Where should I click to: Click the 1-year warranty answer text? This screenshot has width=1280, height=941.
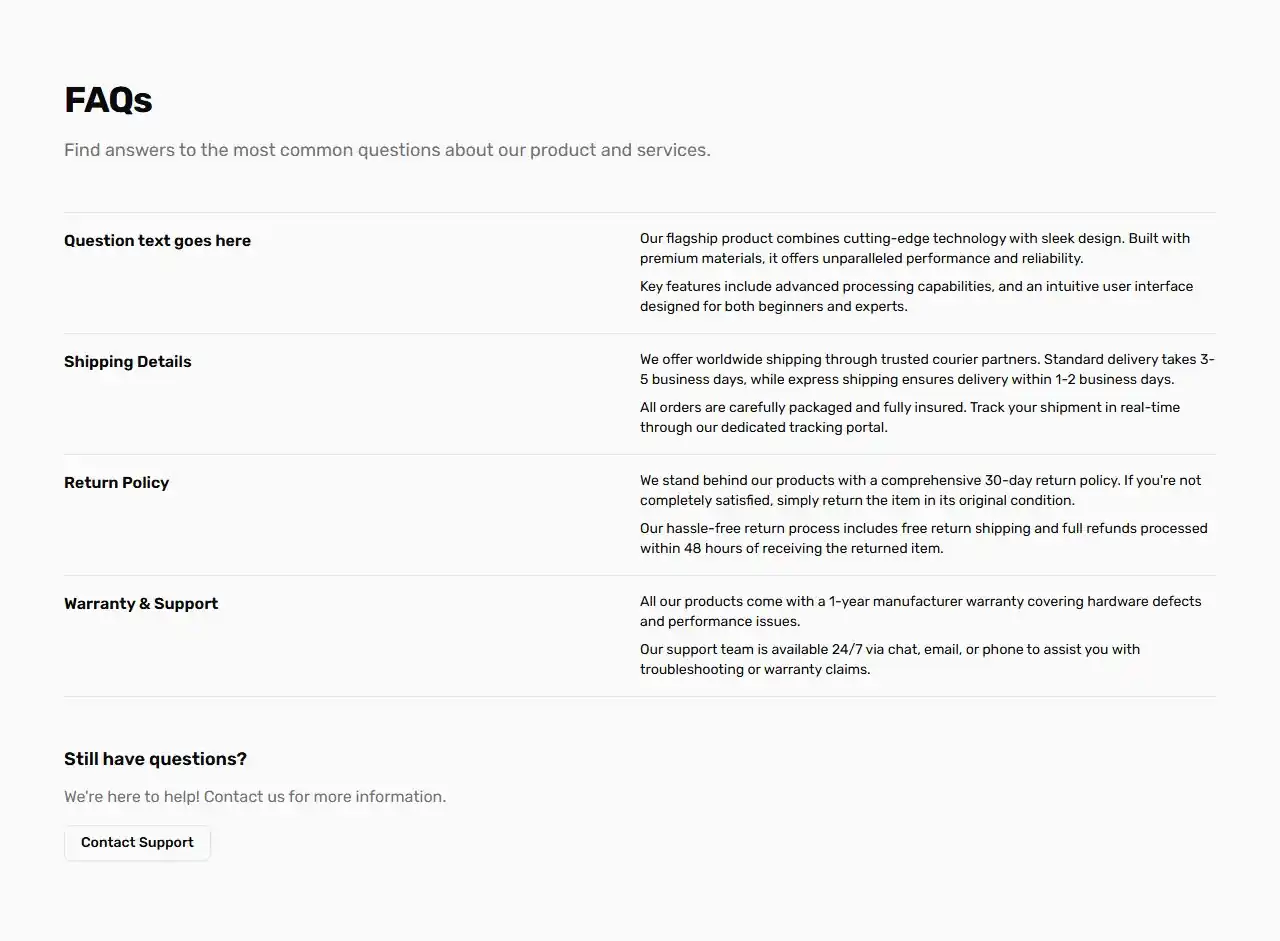[x=920, y=611]
